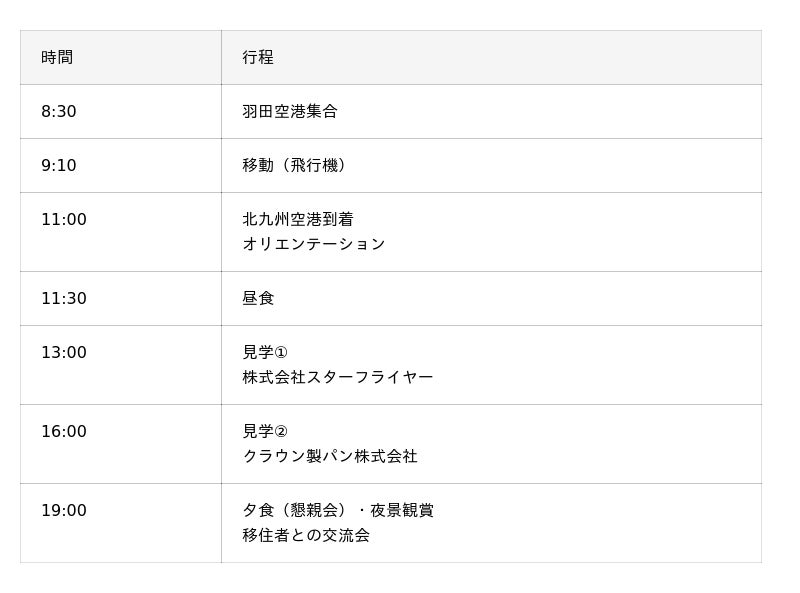Select the 11:30 time cell
The height and width of the screenshot is (593, 800).
point(64,298)
